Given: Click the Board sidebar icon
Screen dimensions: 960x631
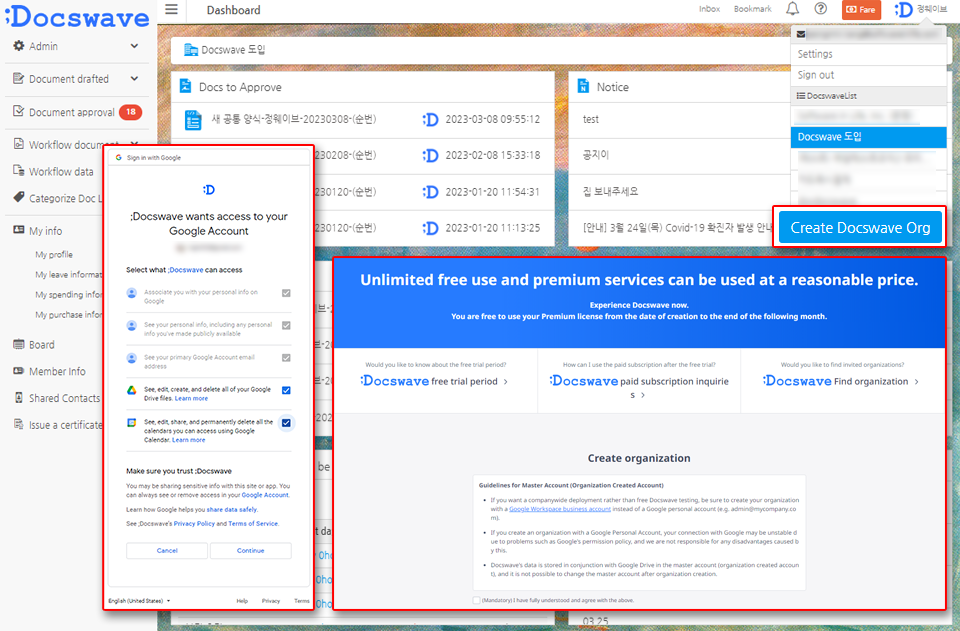Looking at the screenshot, I should [x=19, y=344].
